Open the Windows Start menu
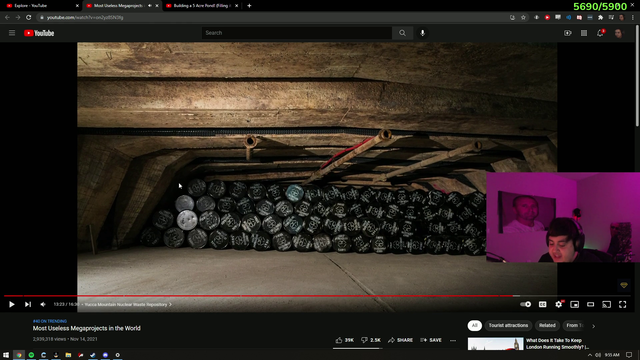 (6, 355)
